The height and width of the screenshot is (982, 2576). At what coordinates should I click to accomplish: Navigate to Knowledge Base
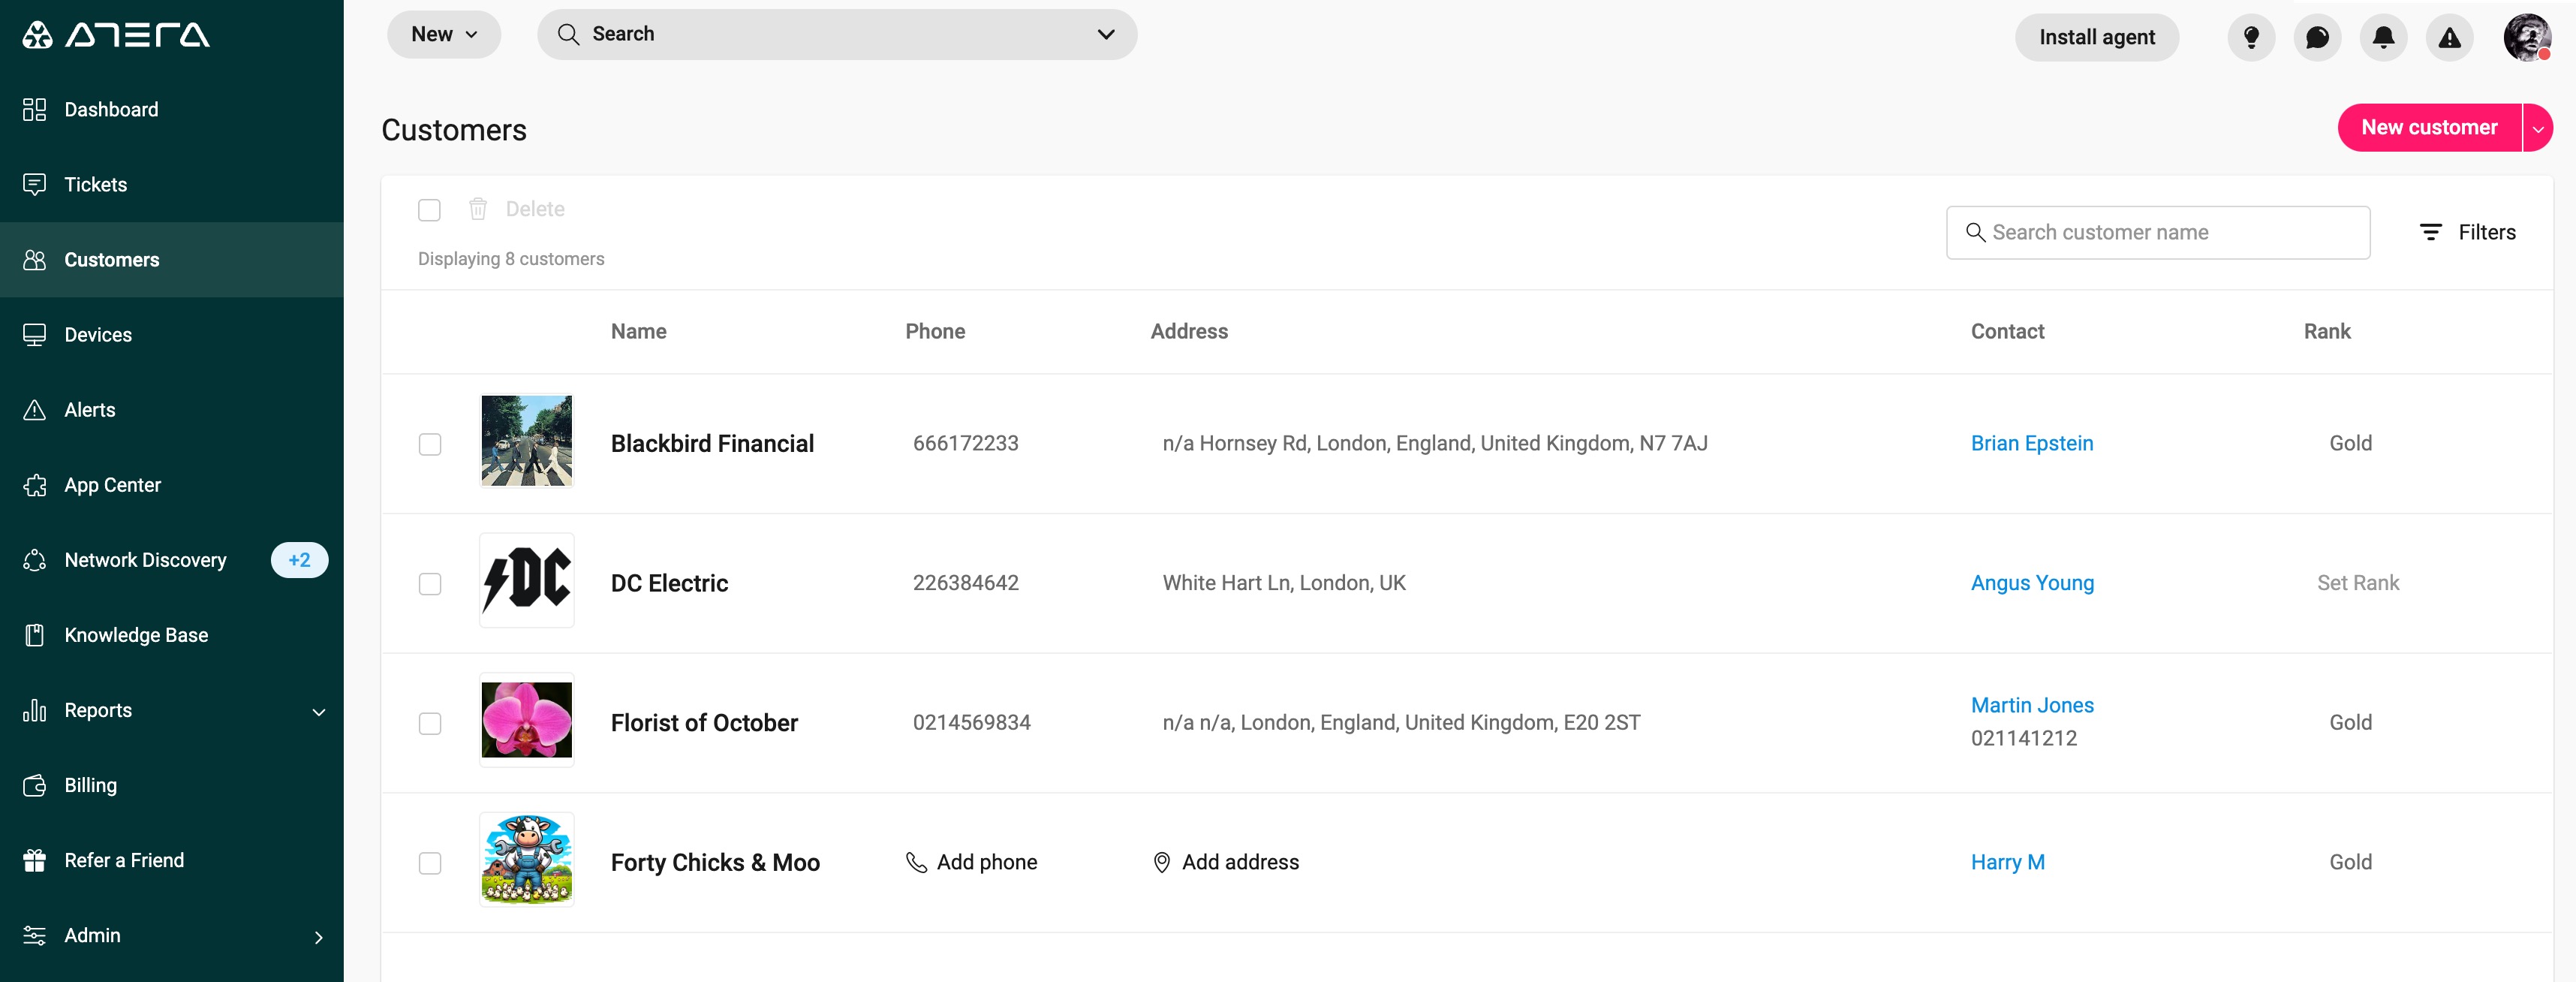tap(171, 635)
